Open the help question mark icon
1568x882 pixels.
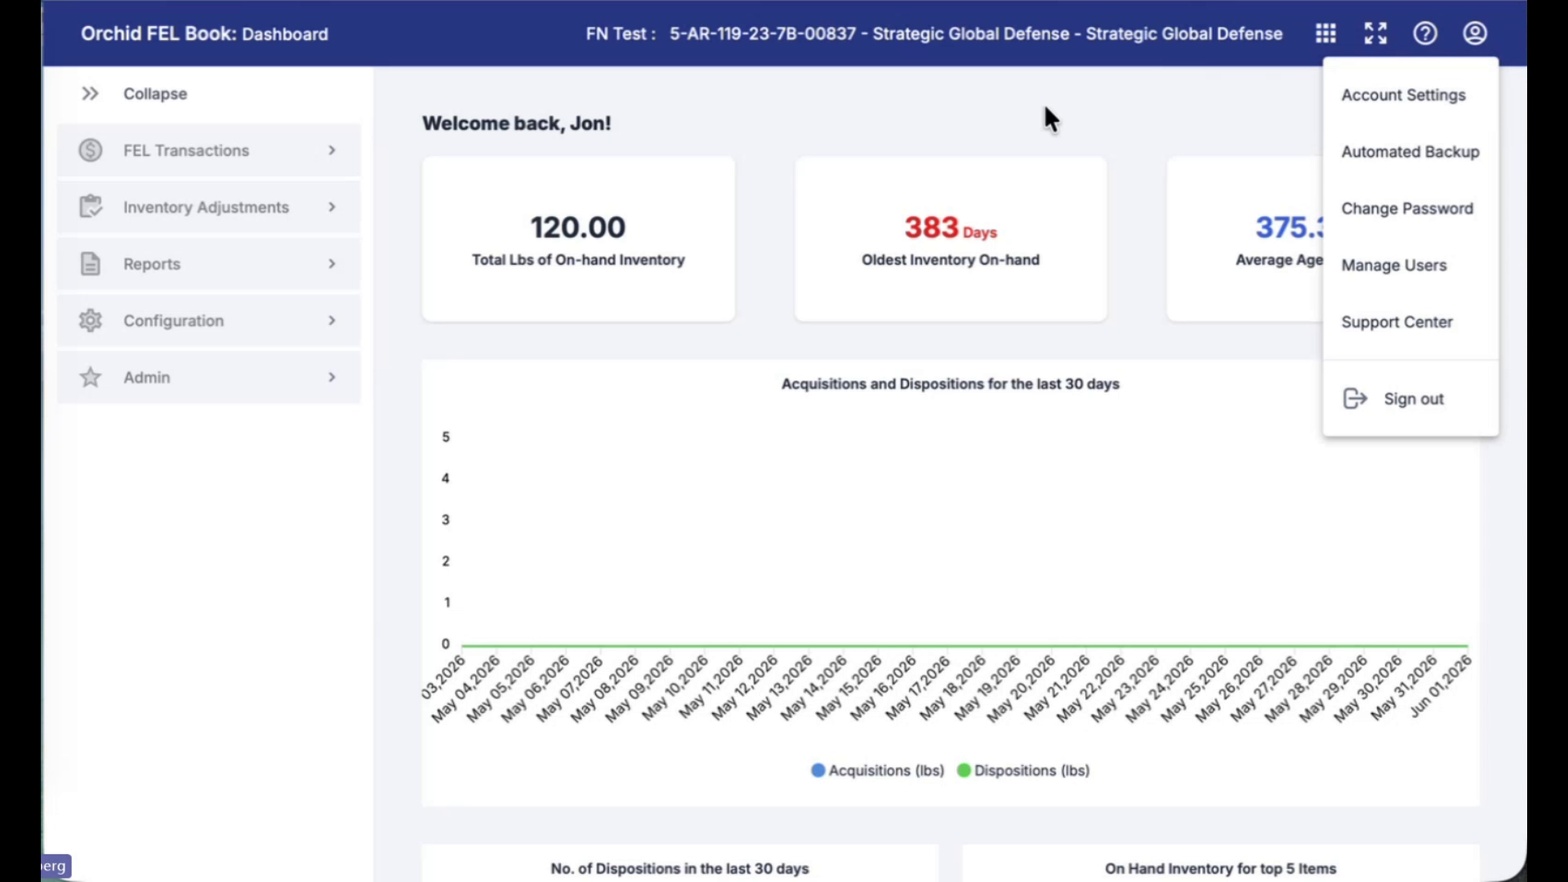1425,33
